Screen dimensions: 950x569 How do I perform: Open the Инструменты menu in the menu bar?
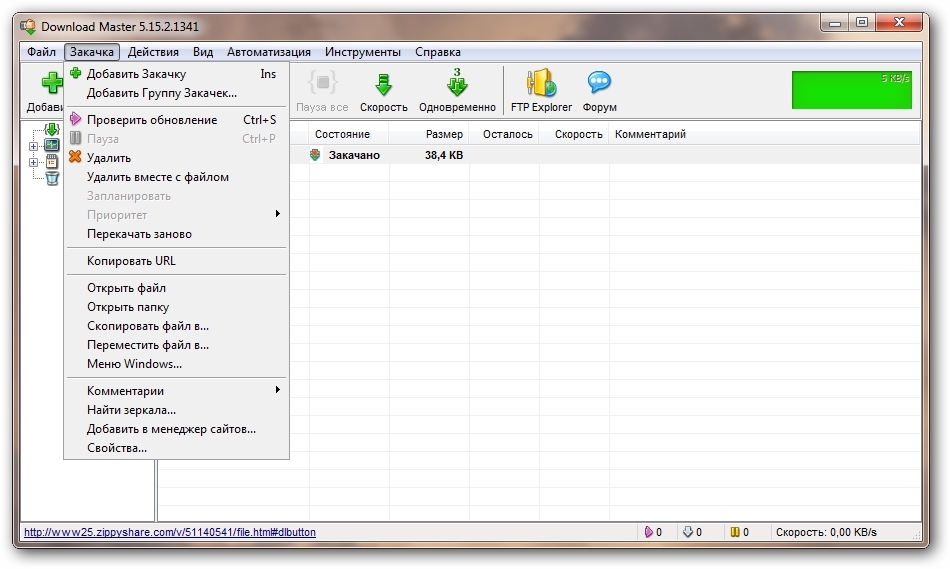pyautogui.click(x=363, y=52)
